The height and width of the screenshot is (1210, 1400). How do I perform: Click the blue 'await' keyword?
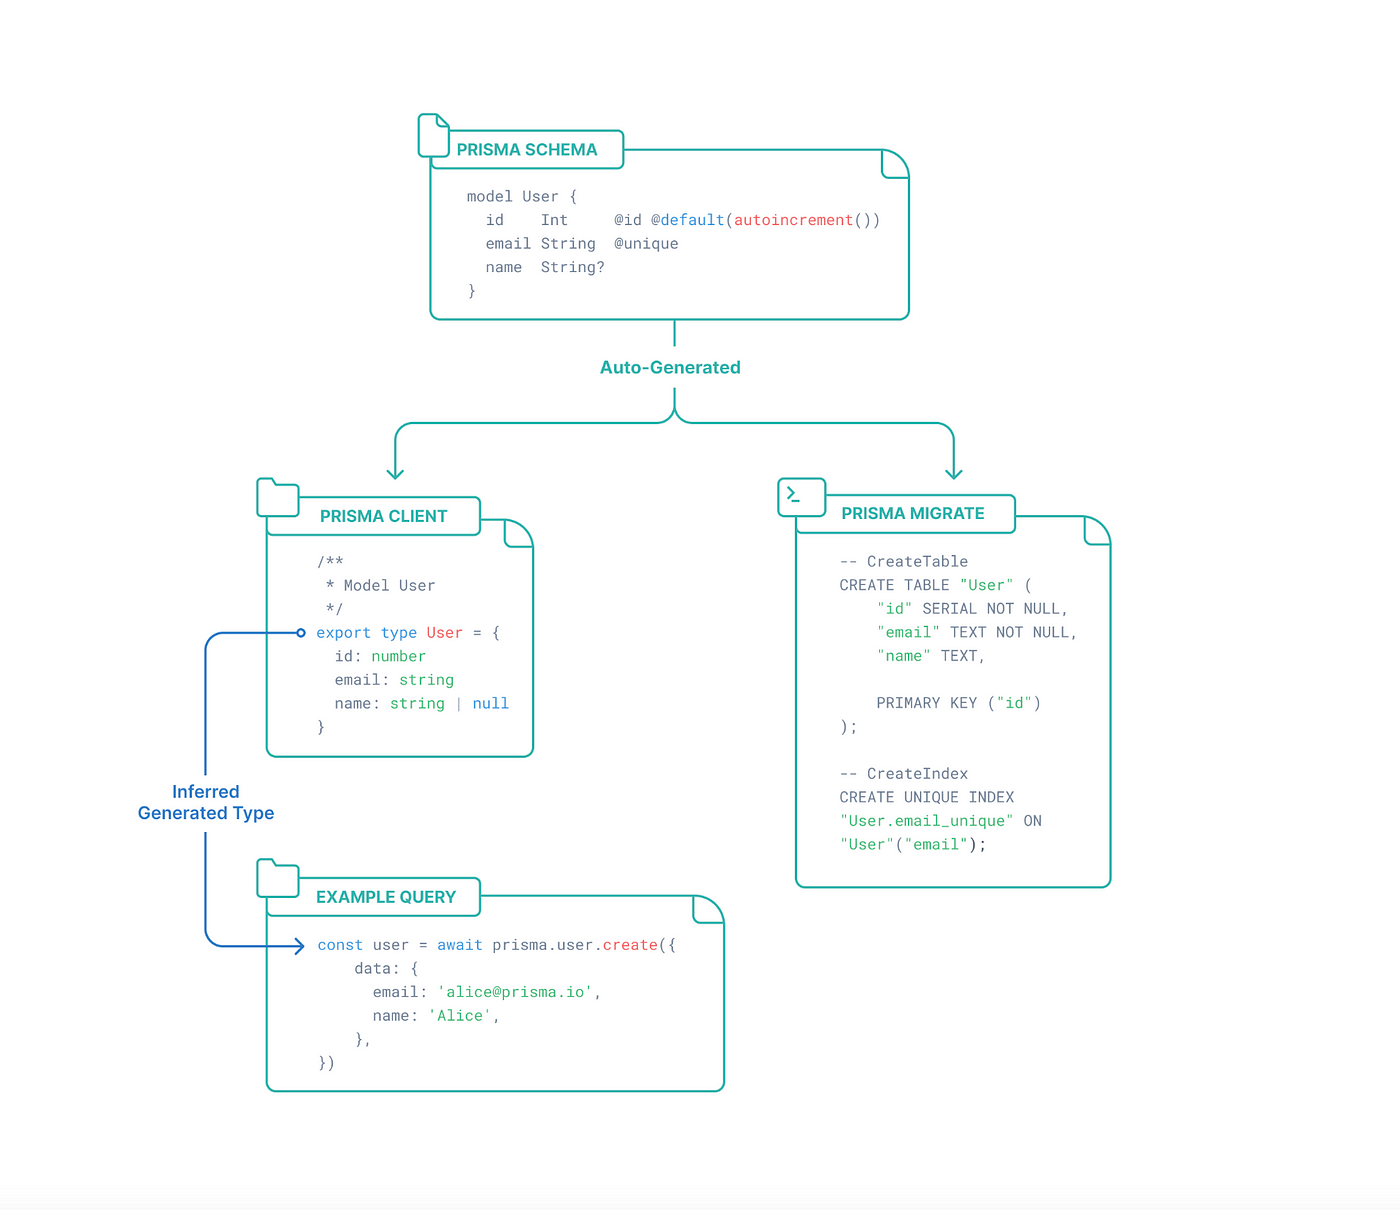pos(460,945)
